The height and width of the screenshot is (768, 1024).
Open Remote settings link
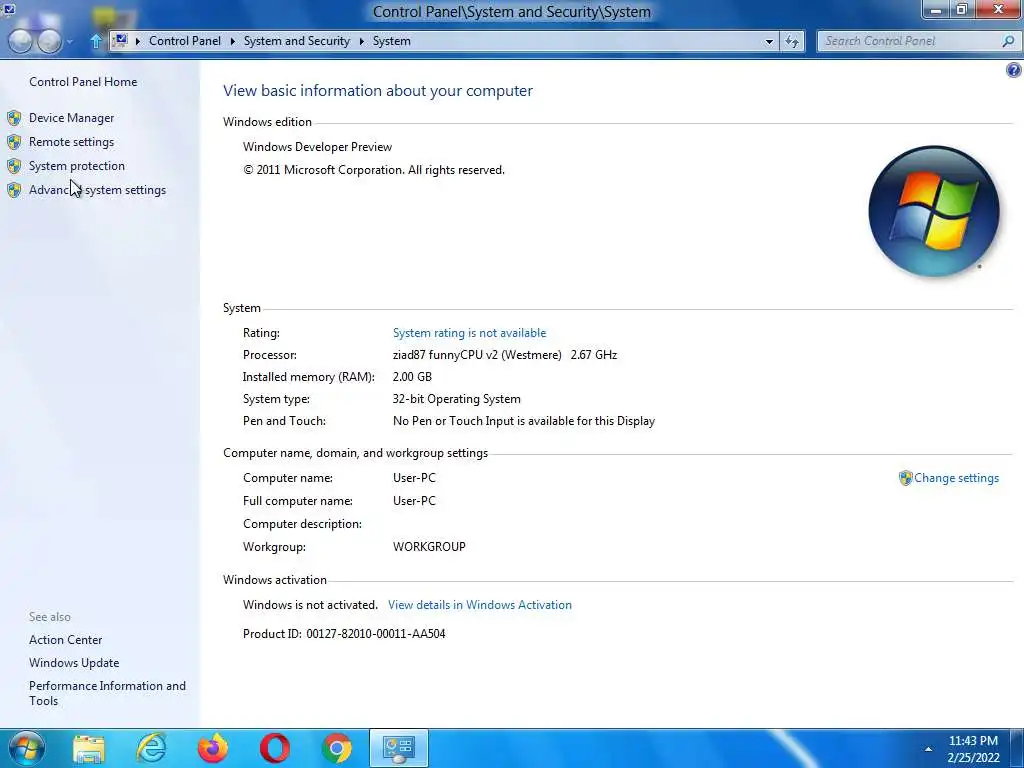click(71, 142)
